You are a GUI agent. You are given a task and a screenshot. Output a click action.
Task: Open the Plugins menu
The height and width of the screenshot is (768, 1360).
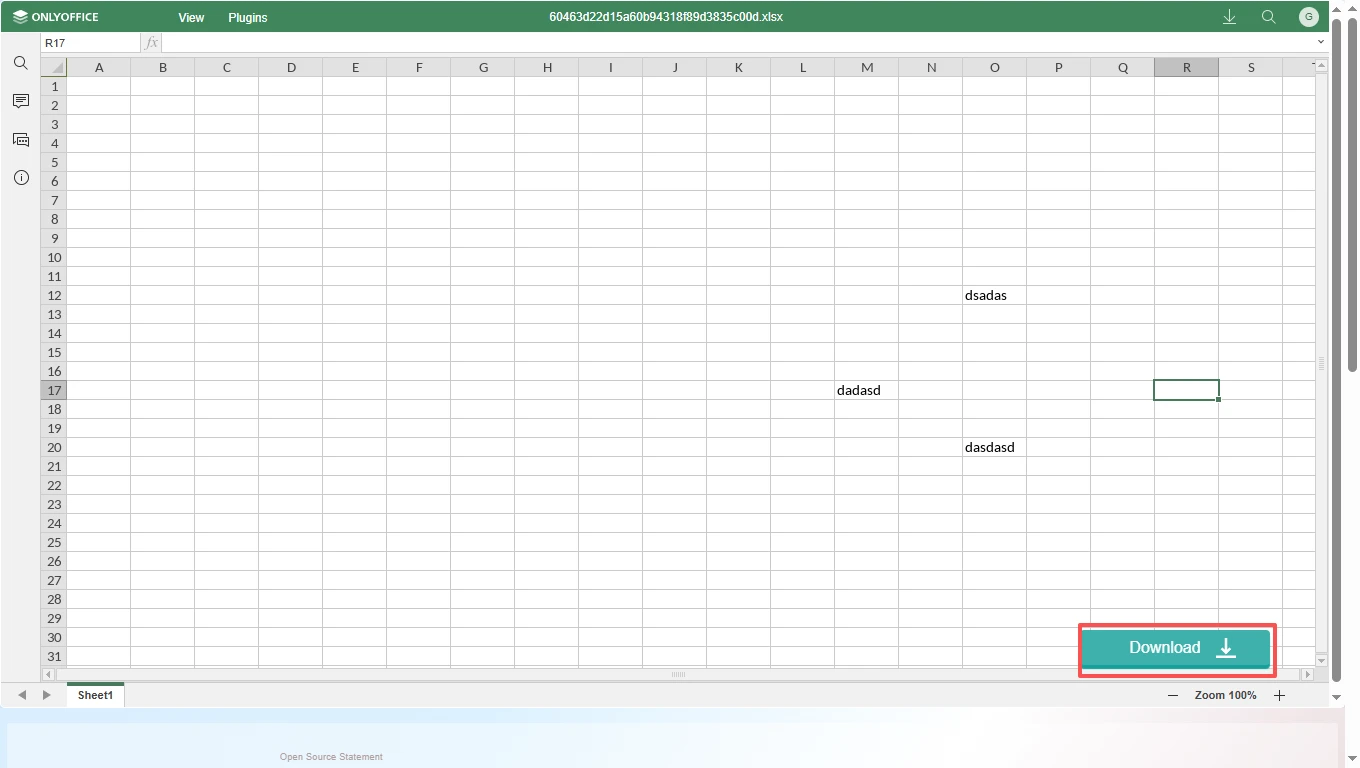point(248,17)
